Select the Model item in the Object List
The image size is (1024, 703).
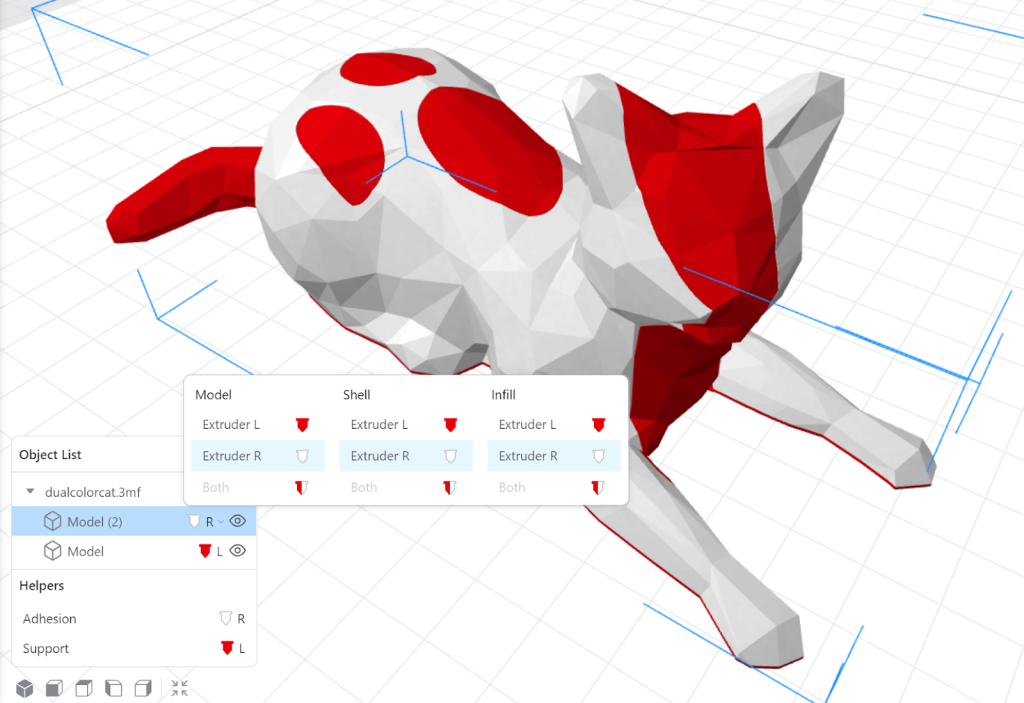85,551
